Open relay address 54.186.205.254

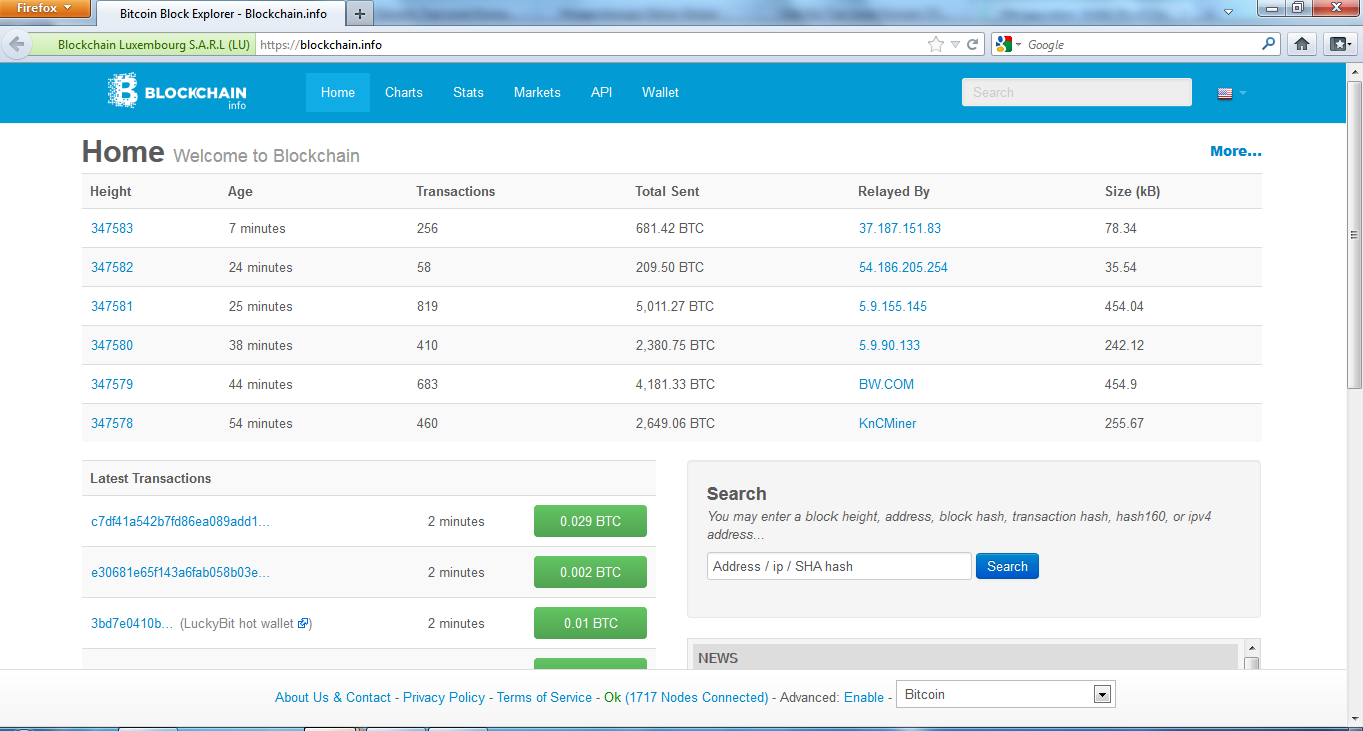(903, 267)
